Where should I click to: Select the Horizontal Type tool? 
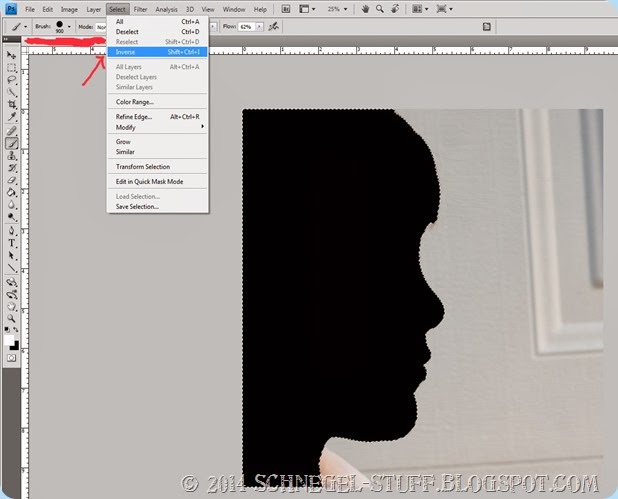(x=12, y=243)
